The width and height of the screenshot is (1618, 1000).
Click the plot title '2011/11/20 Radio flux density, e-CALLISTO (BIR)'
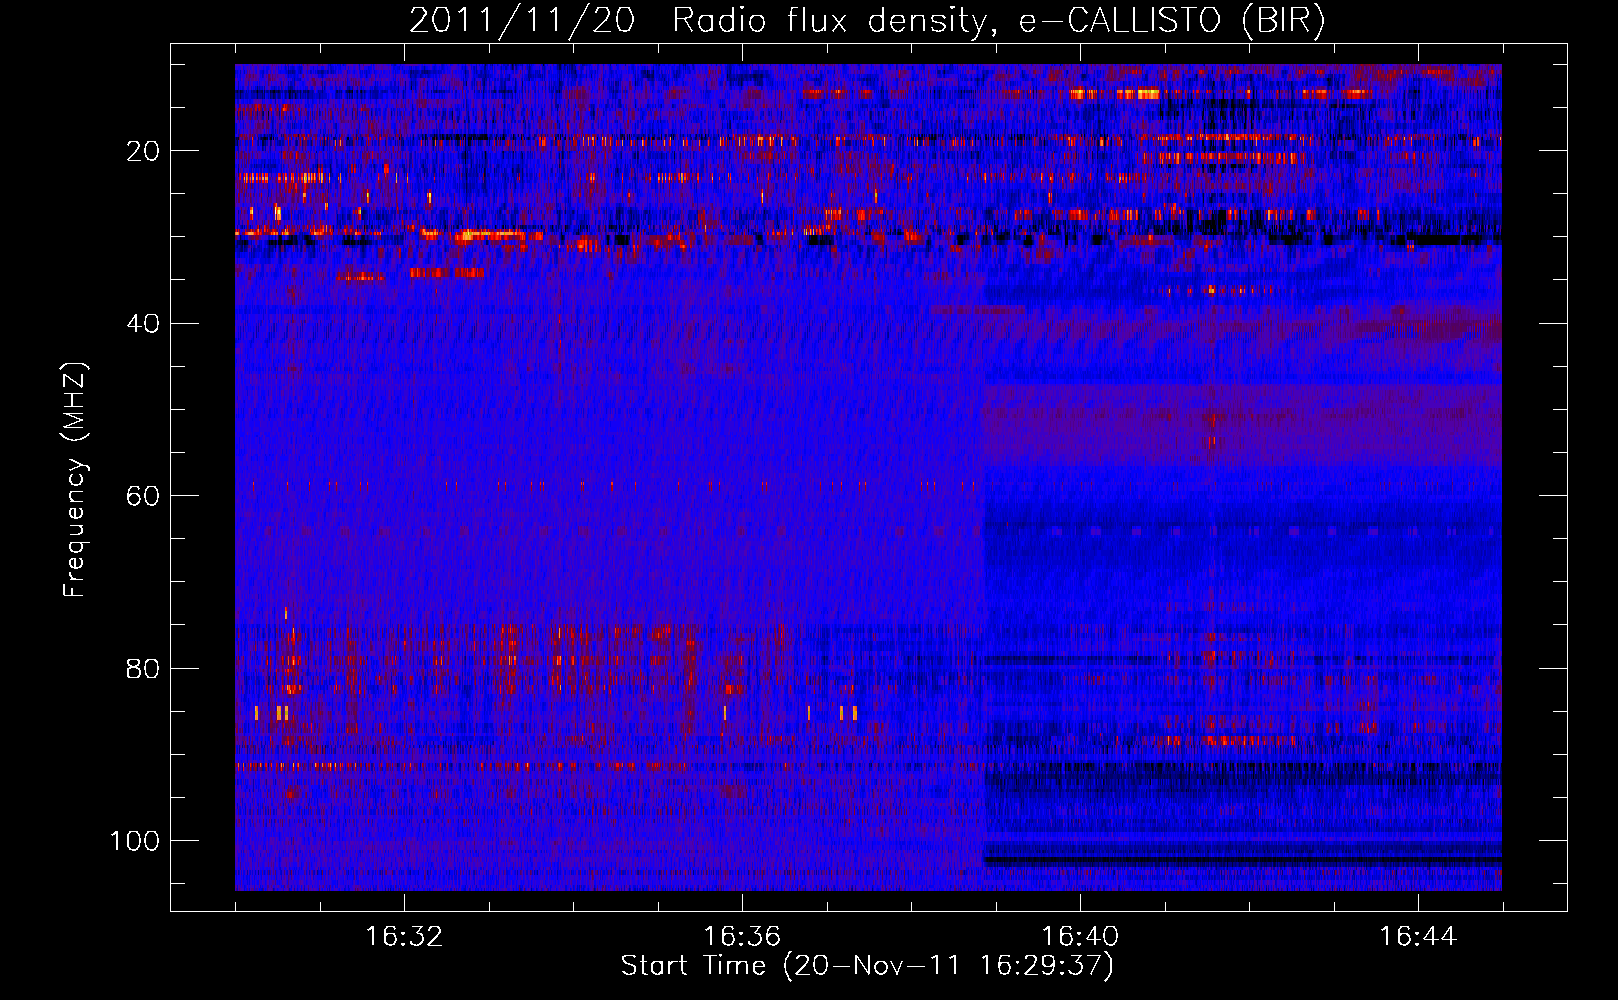(x=867, y=21)
